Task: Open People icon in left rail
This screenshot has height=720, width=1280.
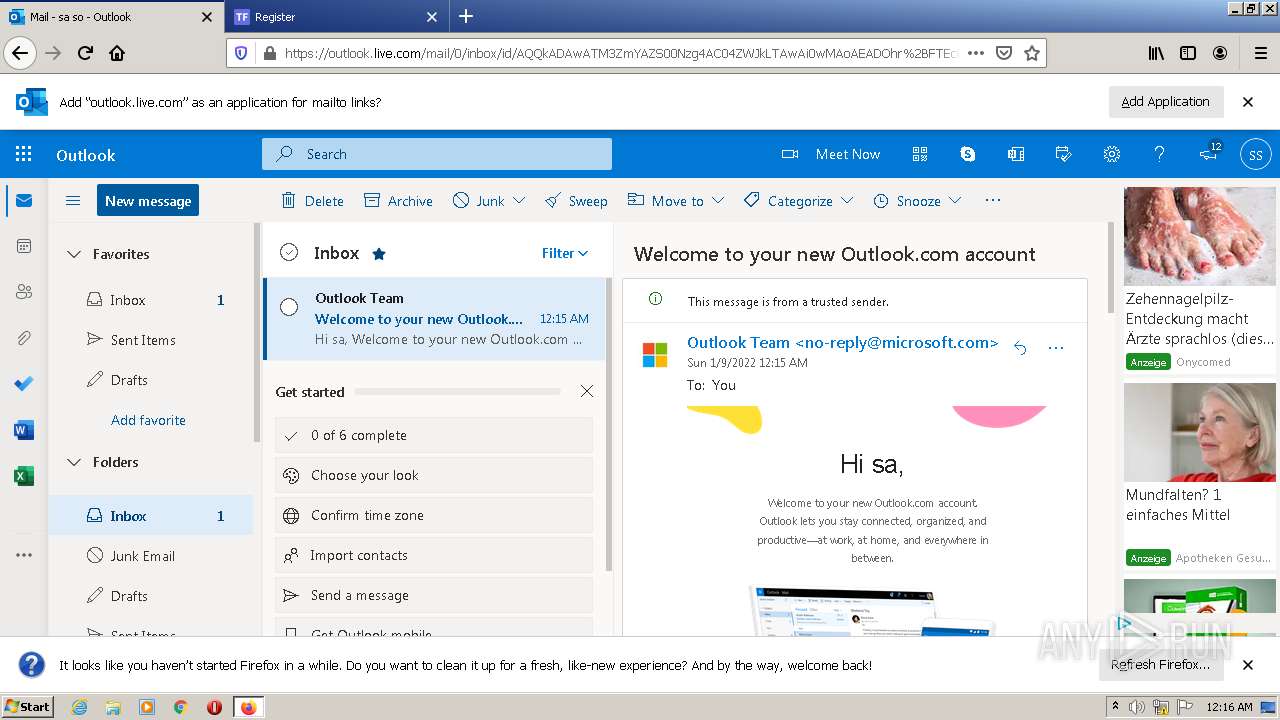Action: point(24,292)
